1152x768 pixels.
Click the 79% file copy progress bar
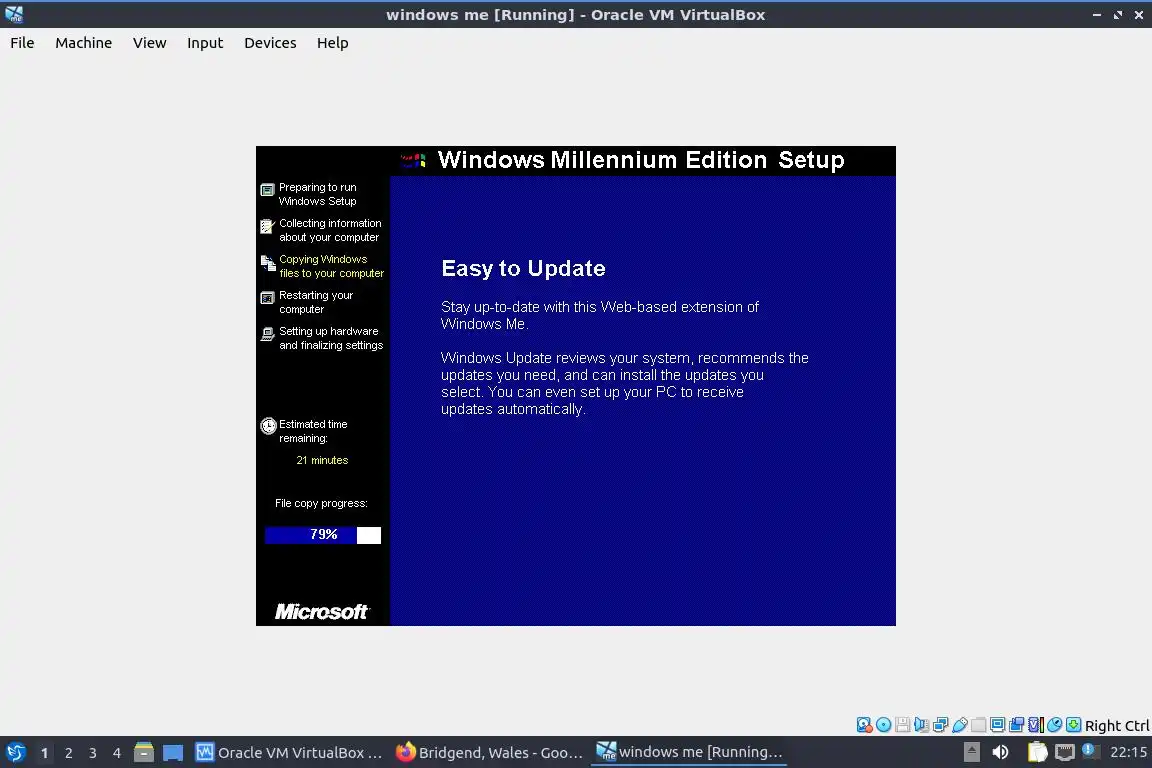pyautogui.click(x=323, y=535)
